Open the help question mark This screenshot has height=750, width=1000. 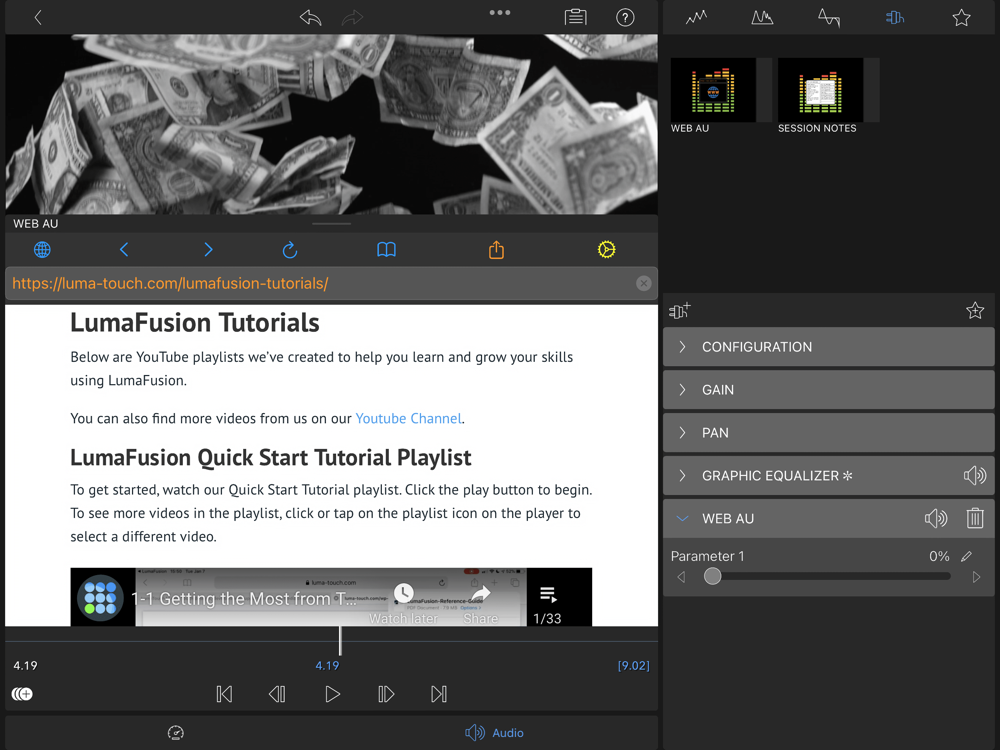pos(625,17)
